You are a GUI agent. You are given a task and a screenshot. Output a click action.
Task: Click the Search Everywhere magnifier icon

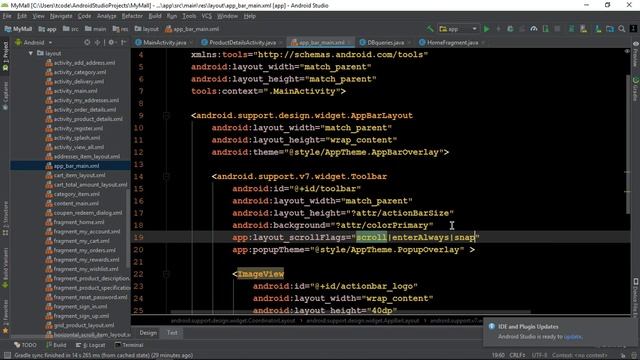click(x=622, y=29)
